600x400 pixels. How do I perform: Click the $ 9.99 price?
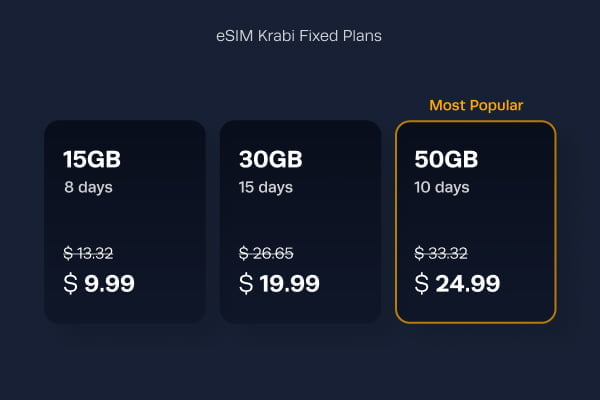(99, 284)
